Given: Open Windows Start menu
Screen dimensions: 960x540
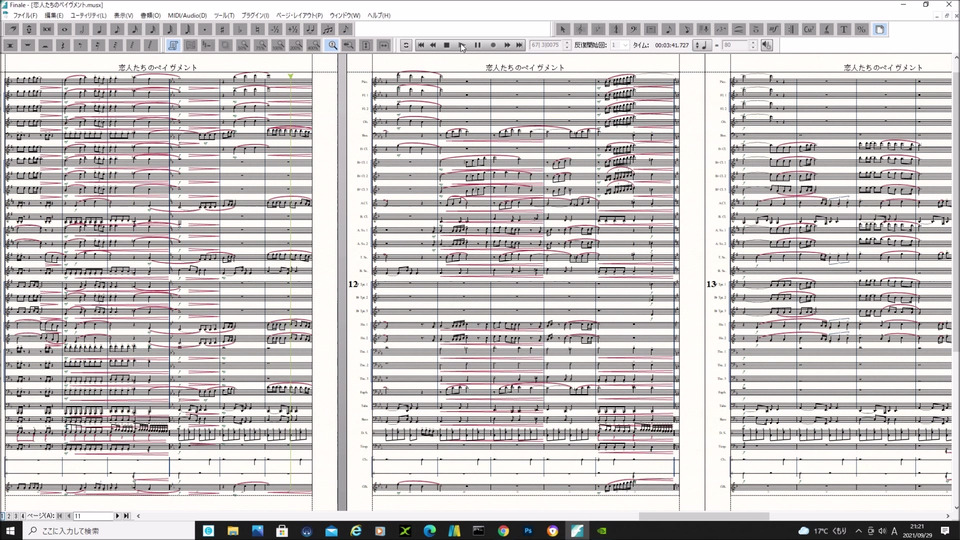Looking at the screenshot, I should (10, 531).
